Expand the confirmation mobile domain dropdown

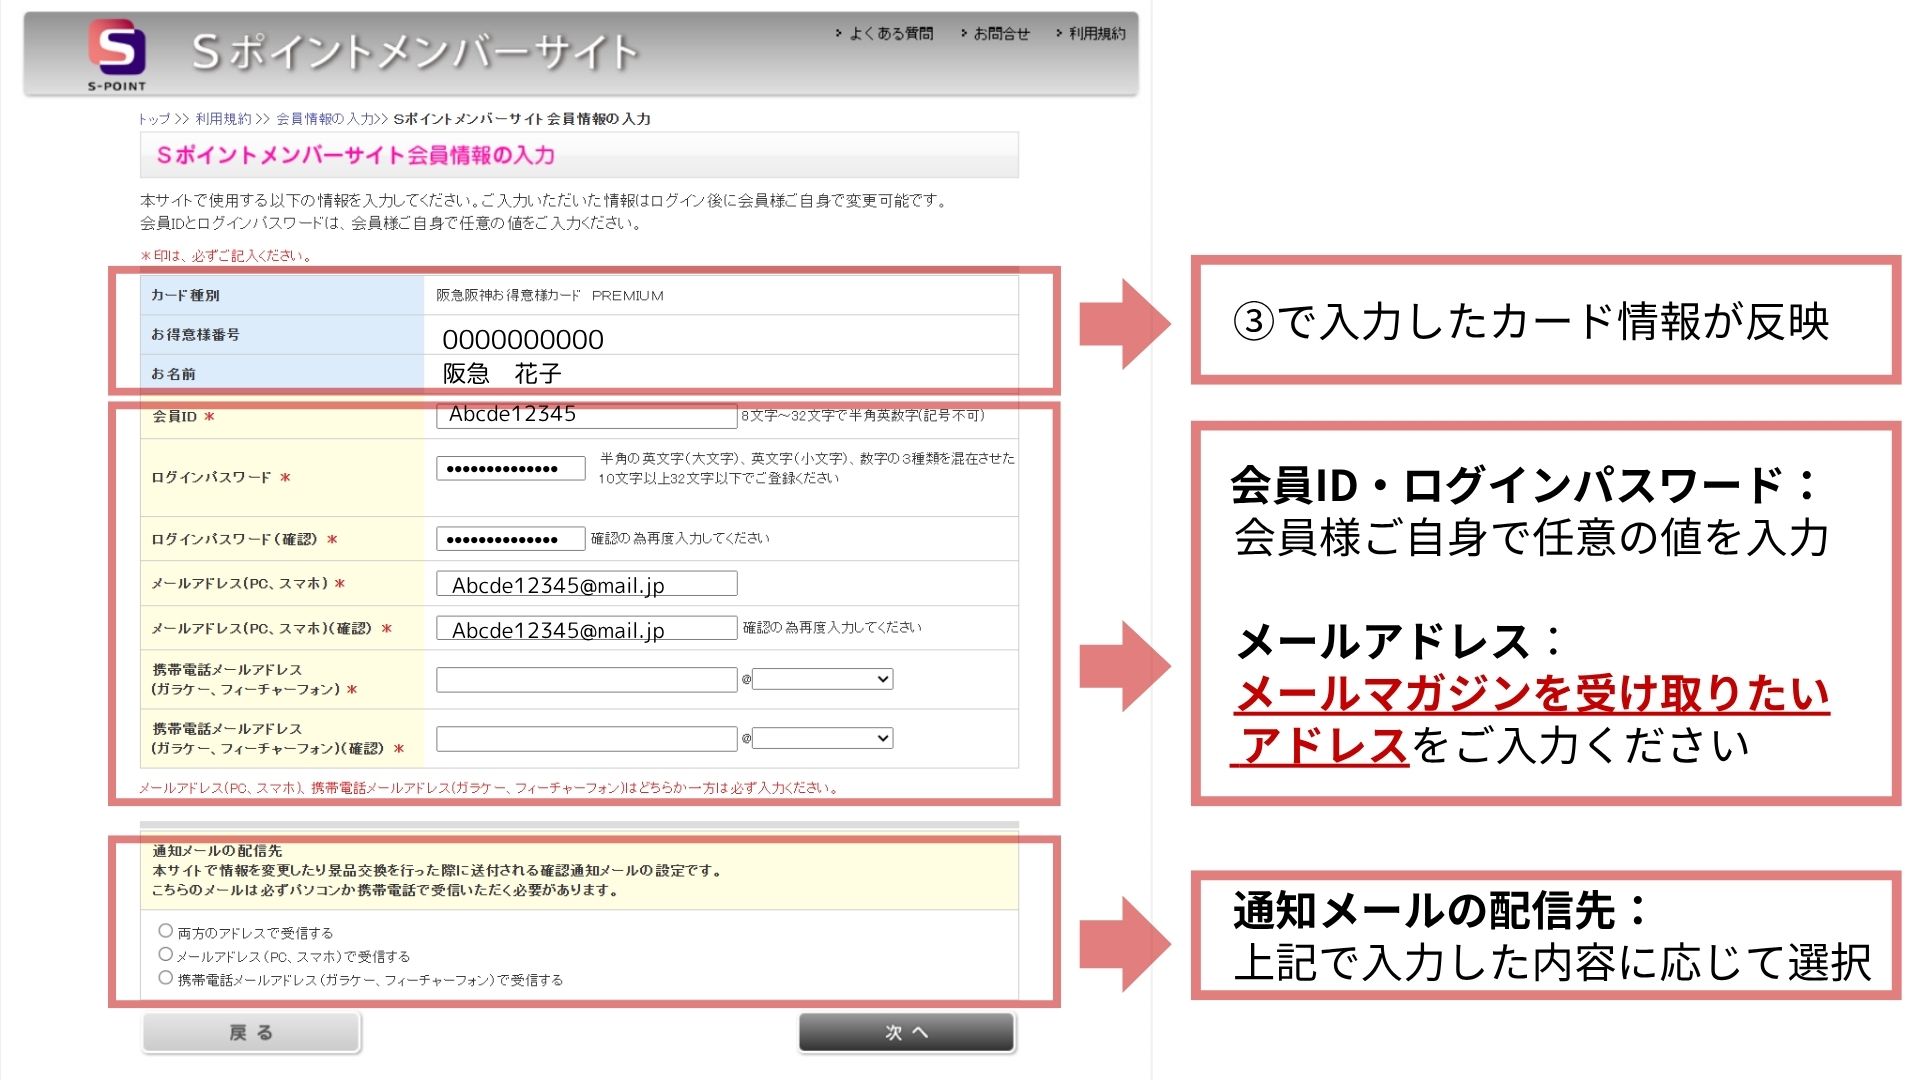[822, 739]
